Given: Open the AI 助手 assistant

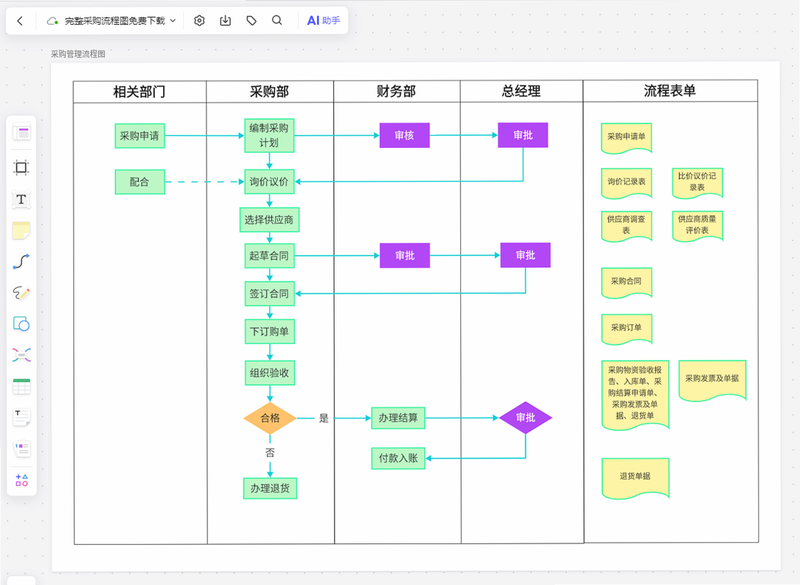Looking at the screenshot, I should [x=323, y=20].
